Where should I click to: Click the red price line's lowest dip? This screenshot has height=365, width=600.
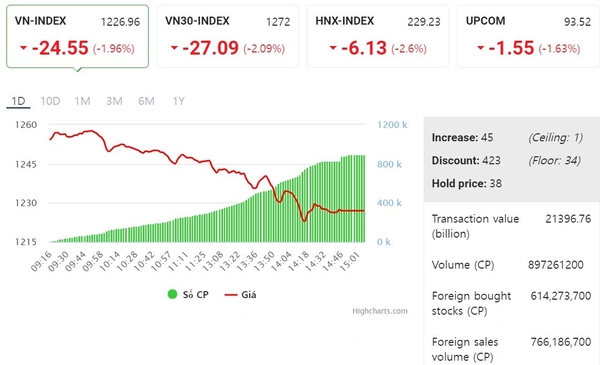tap(304, 220)
